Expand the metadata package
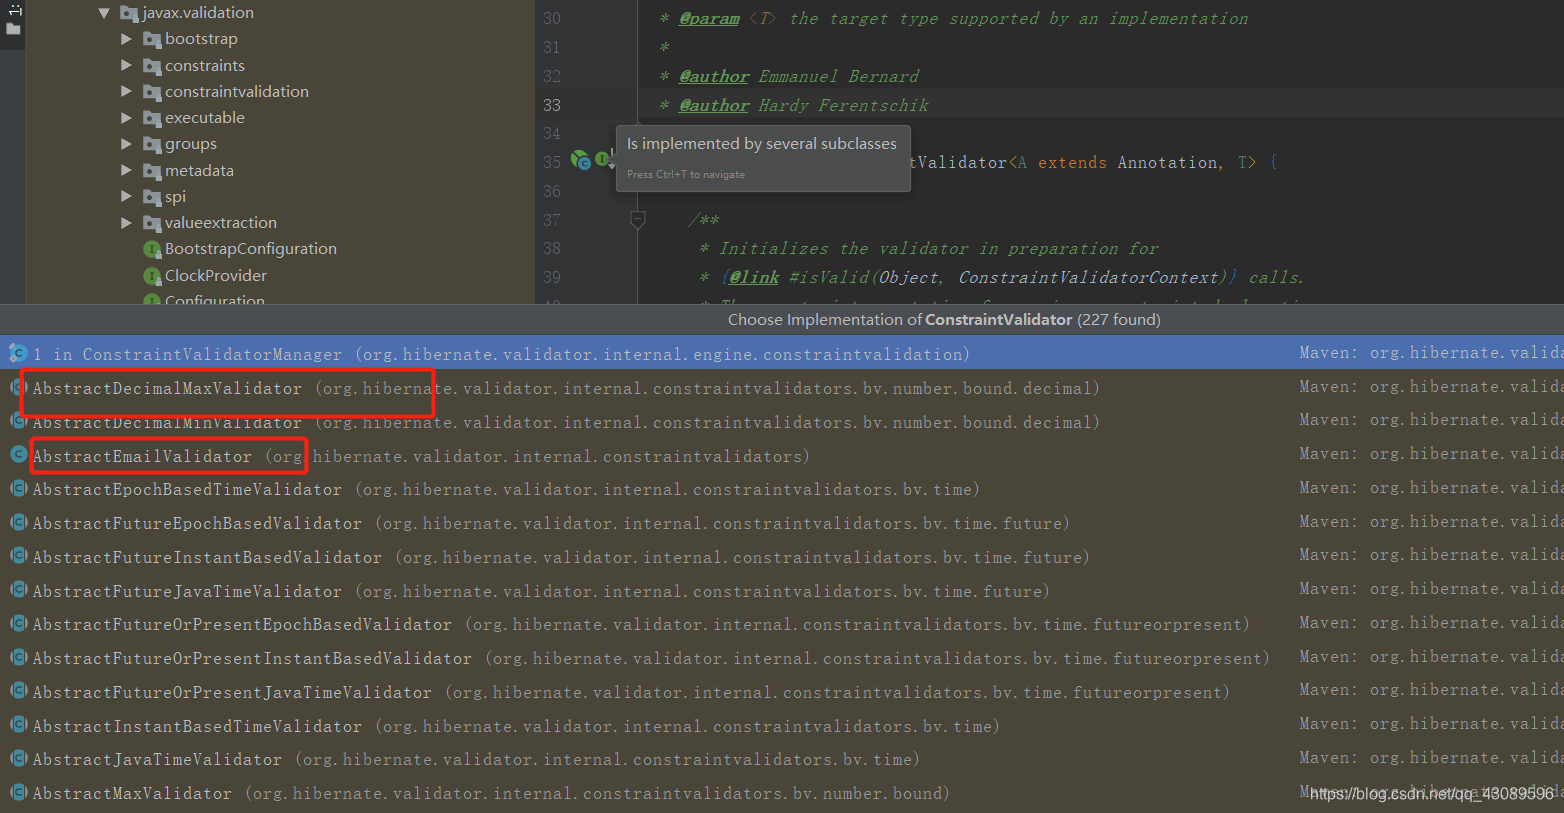The image size is (1564, 813). [x=126, y=170]
